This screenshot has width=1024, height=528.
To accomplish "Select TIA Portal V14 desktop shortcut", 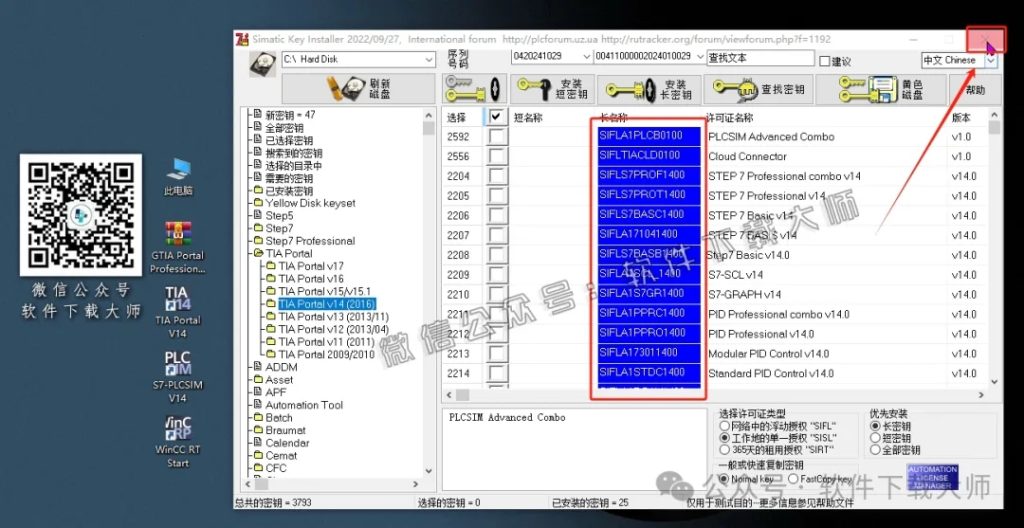I will click(x=178, y=312).
